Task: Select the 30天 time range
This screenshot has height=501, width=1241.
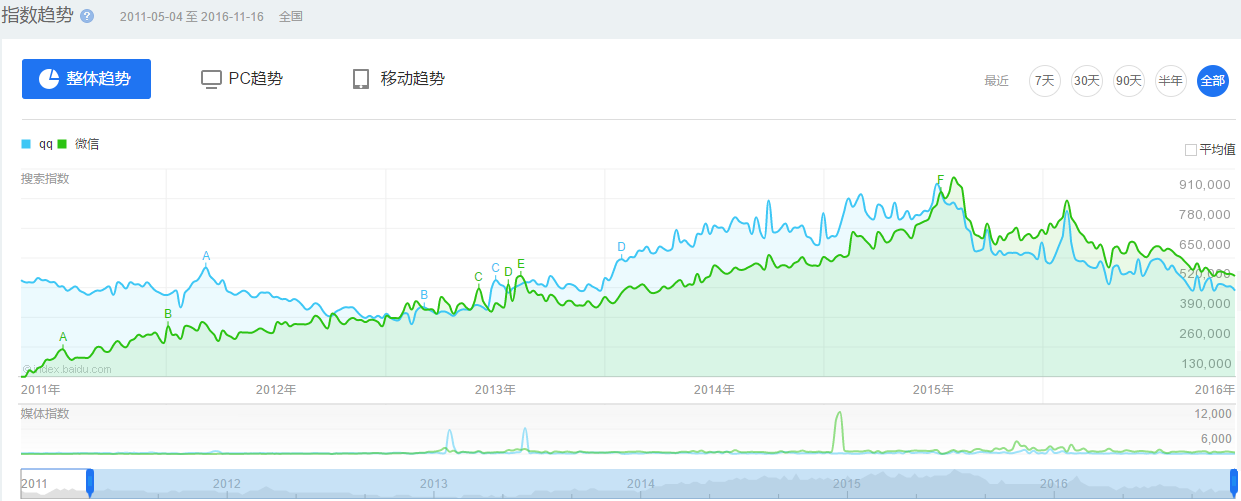Action: [1086, 81]
